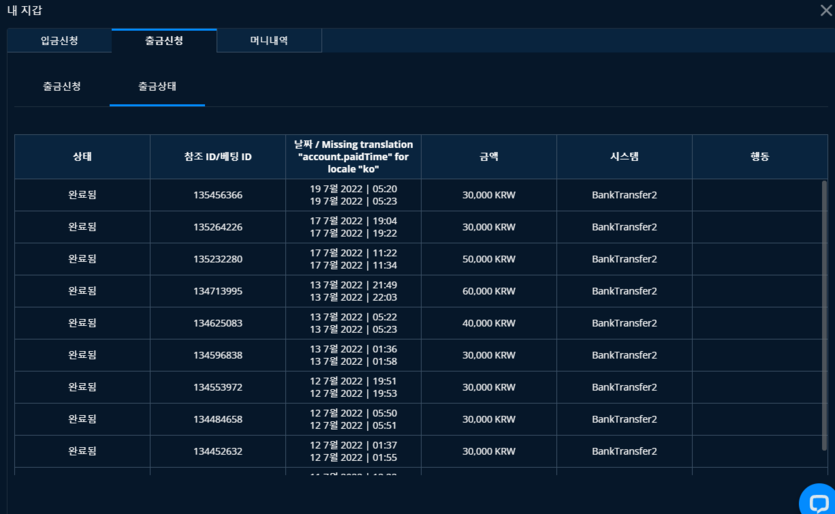Click 완료됨 status in row 134452632
The image size is (835, 514).
click(82, 451)
